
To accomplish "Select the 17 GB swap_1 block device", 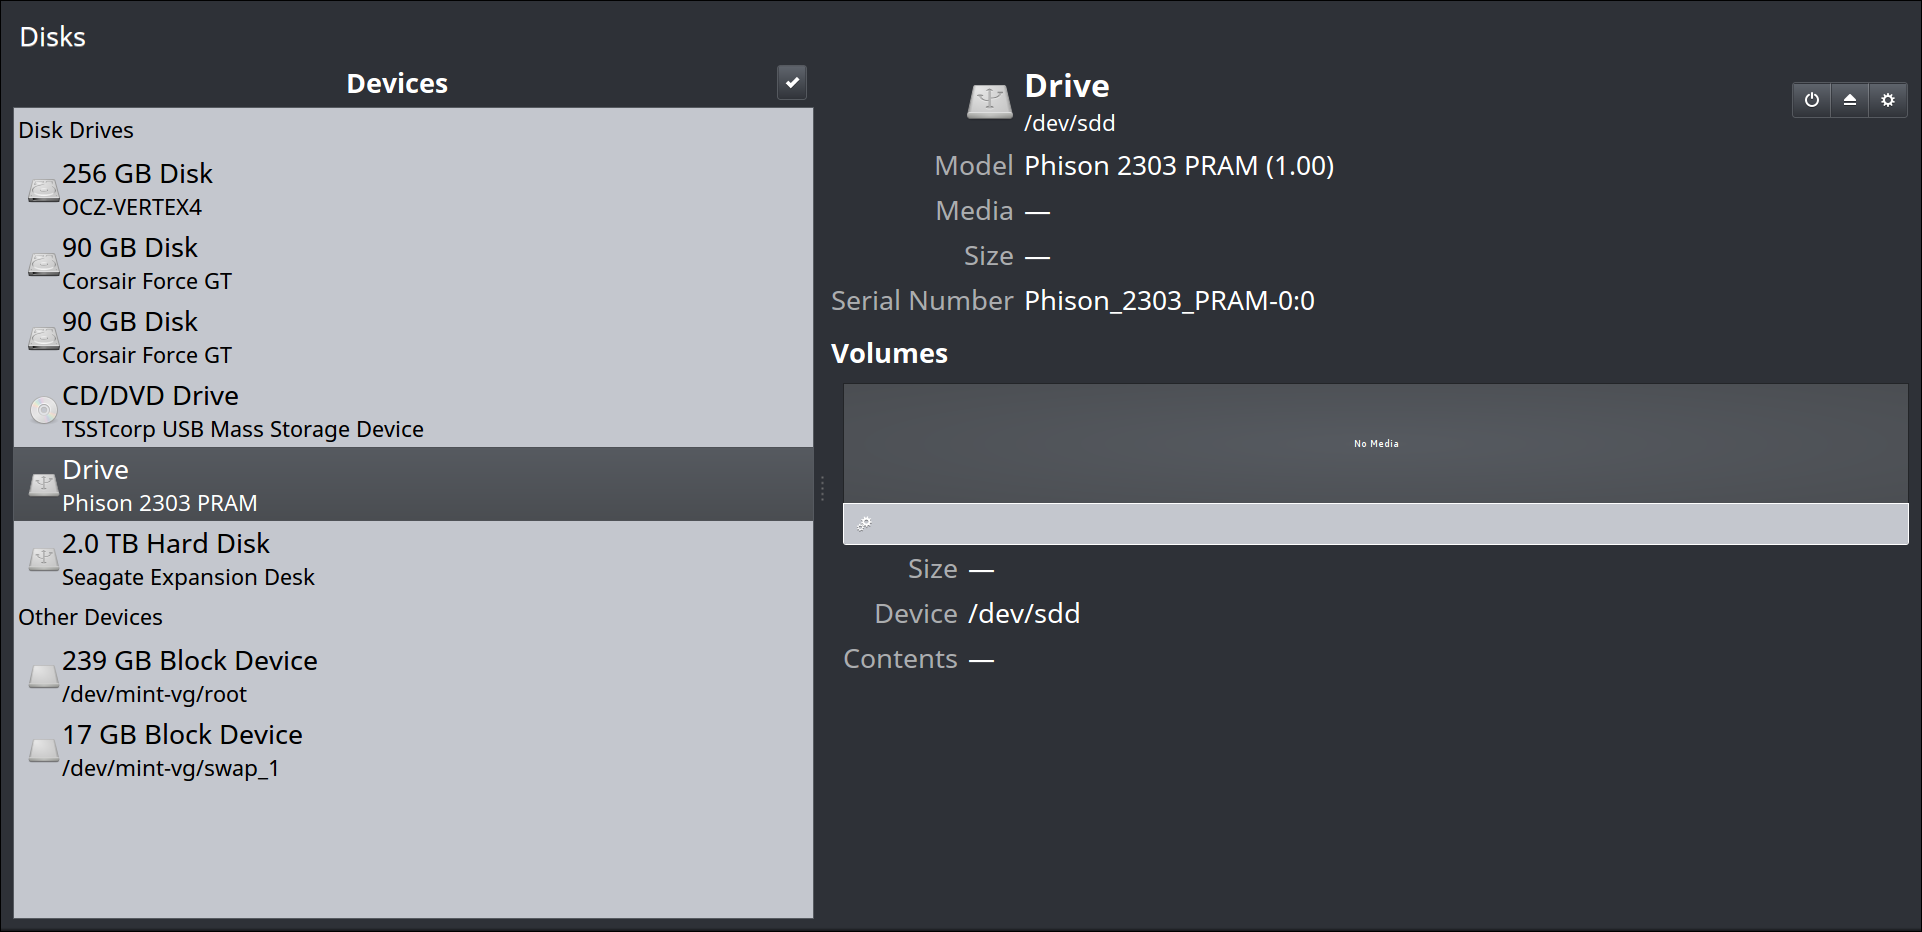I will point(413,750).
